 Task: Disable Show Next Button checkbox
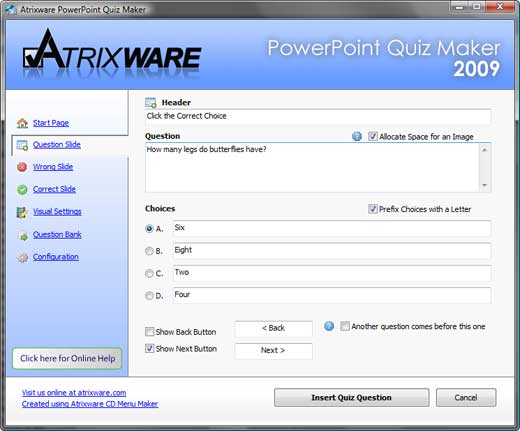click(149, 348)
